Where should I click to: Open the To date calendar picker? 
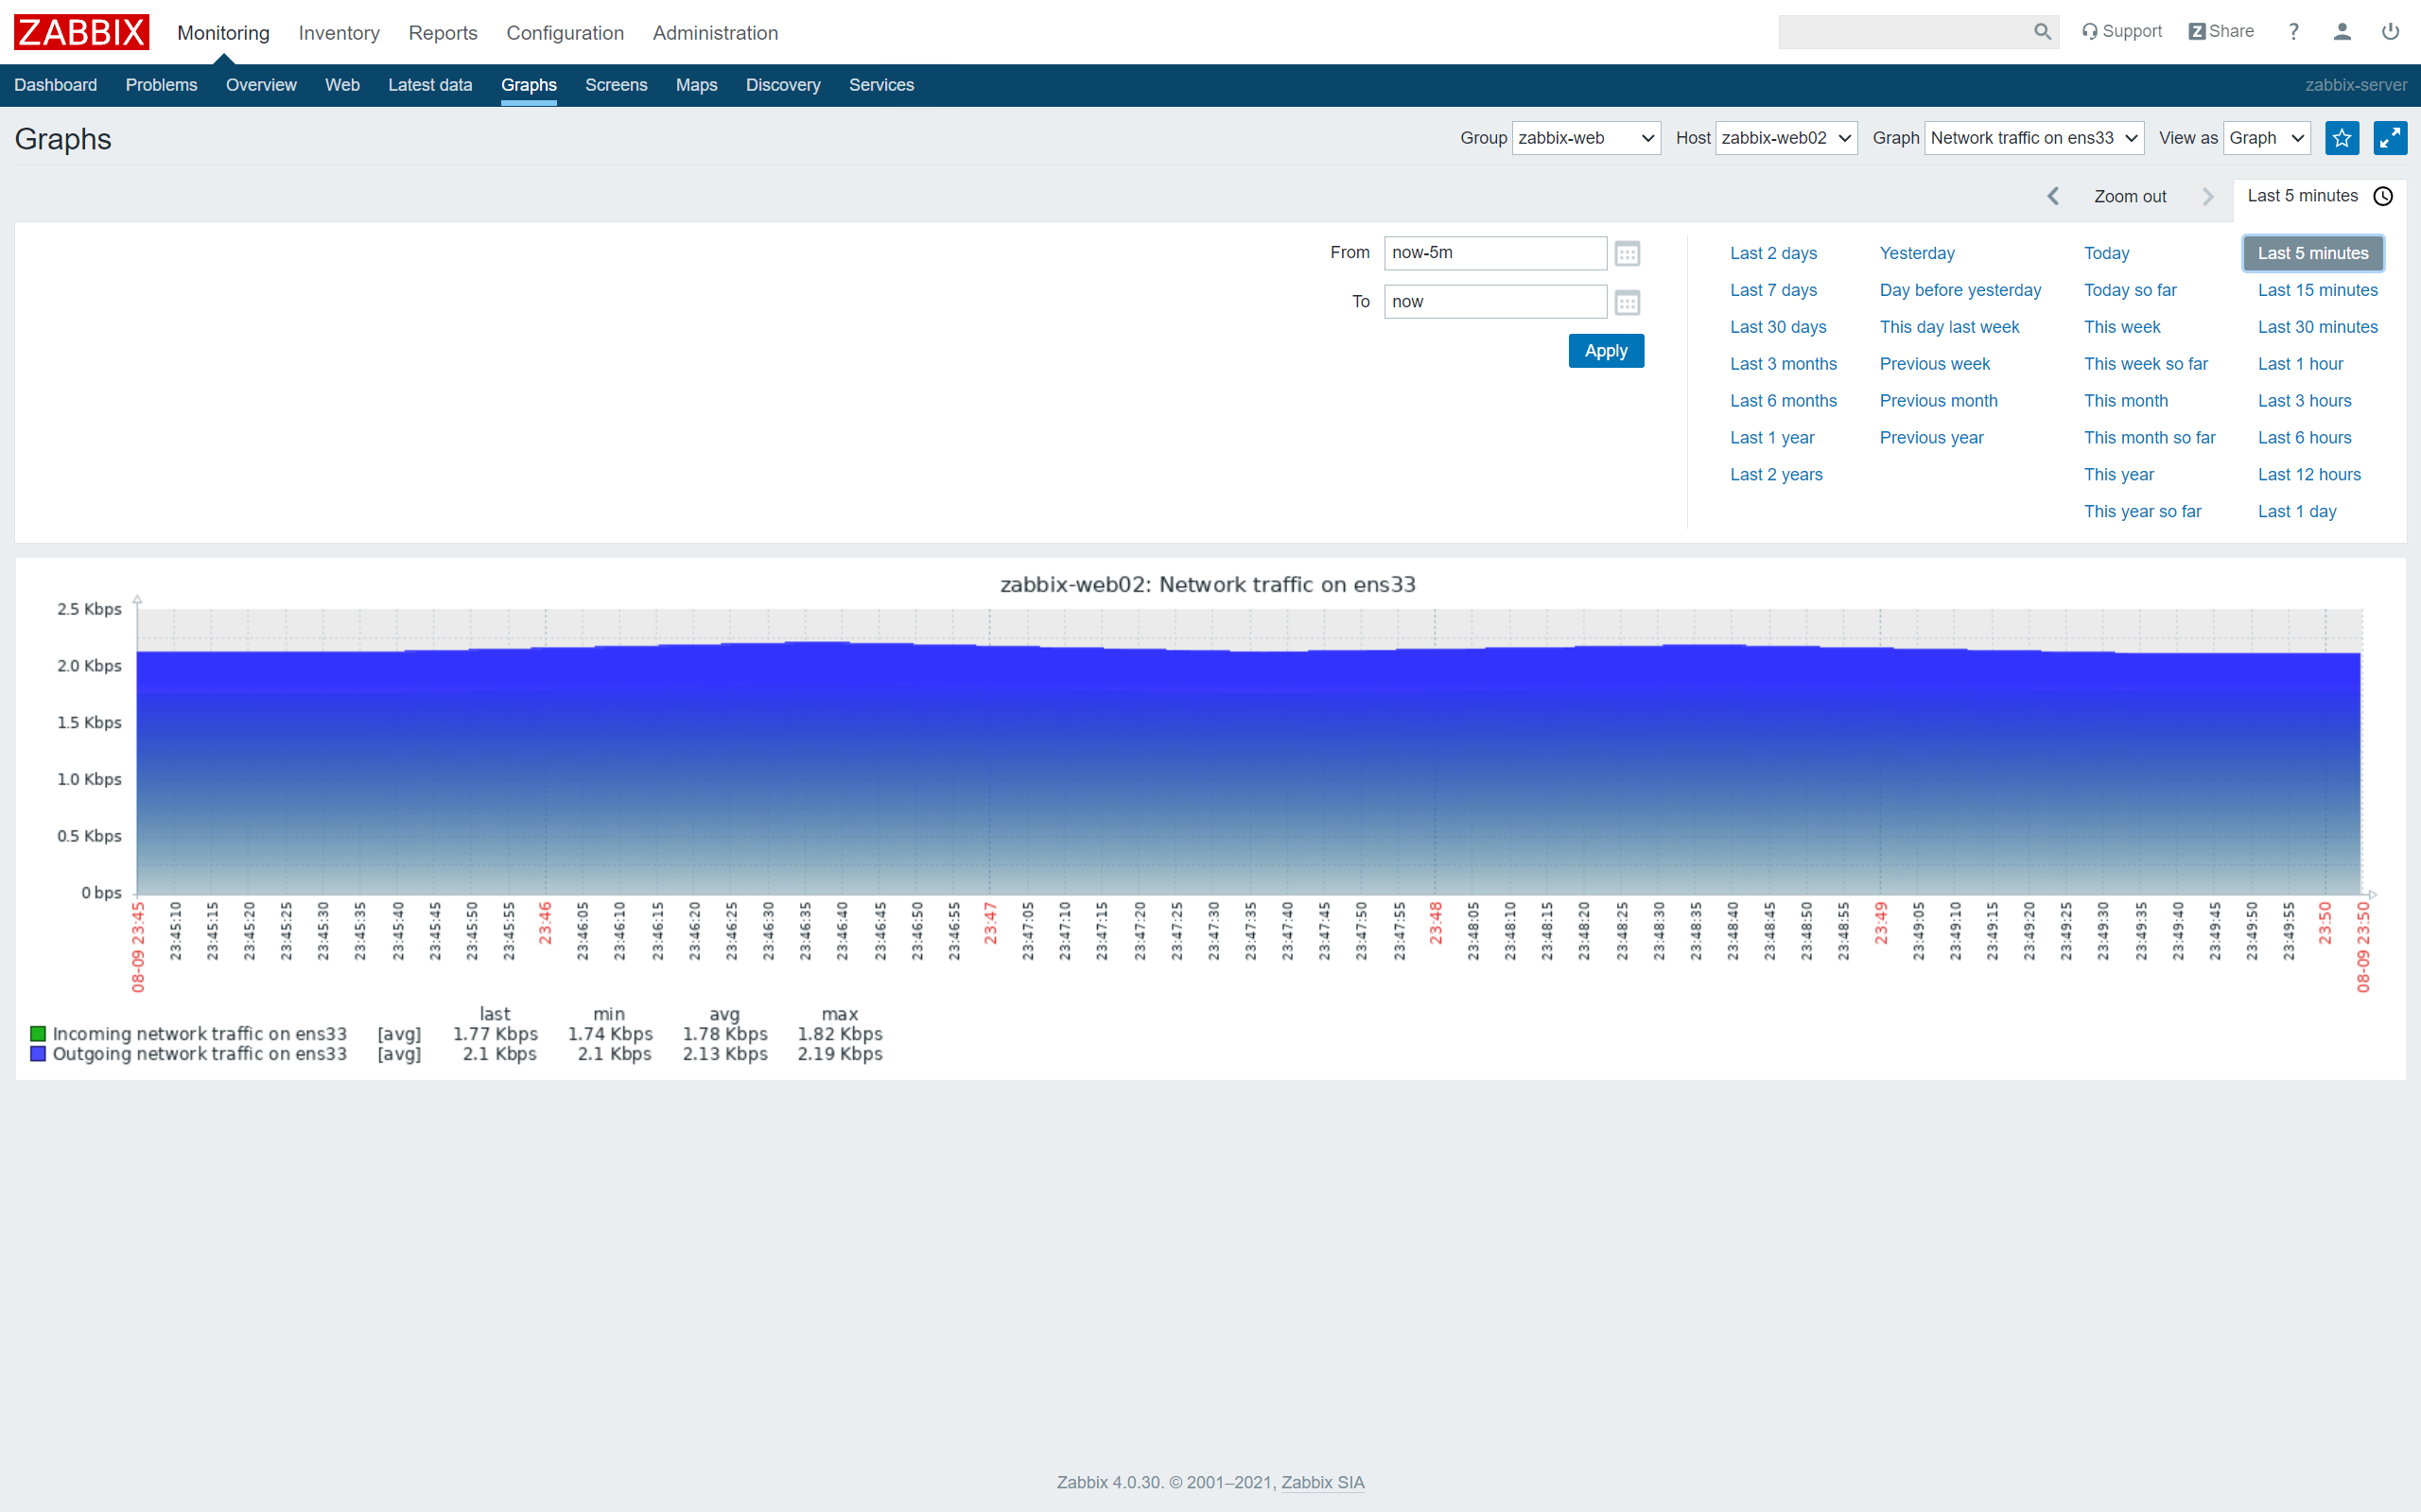pos(1627,302)
